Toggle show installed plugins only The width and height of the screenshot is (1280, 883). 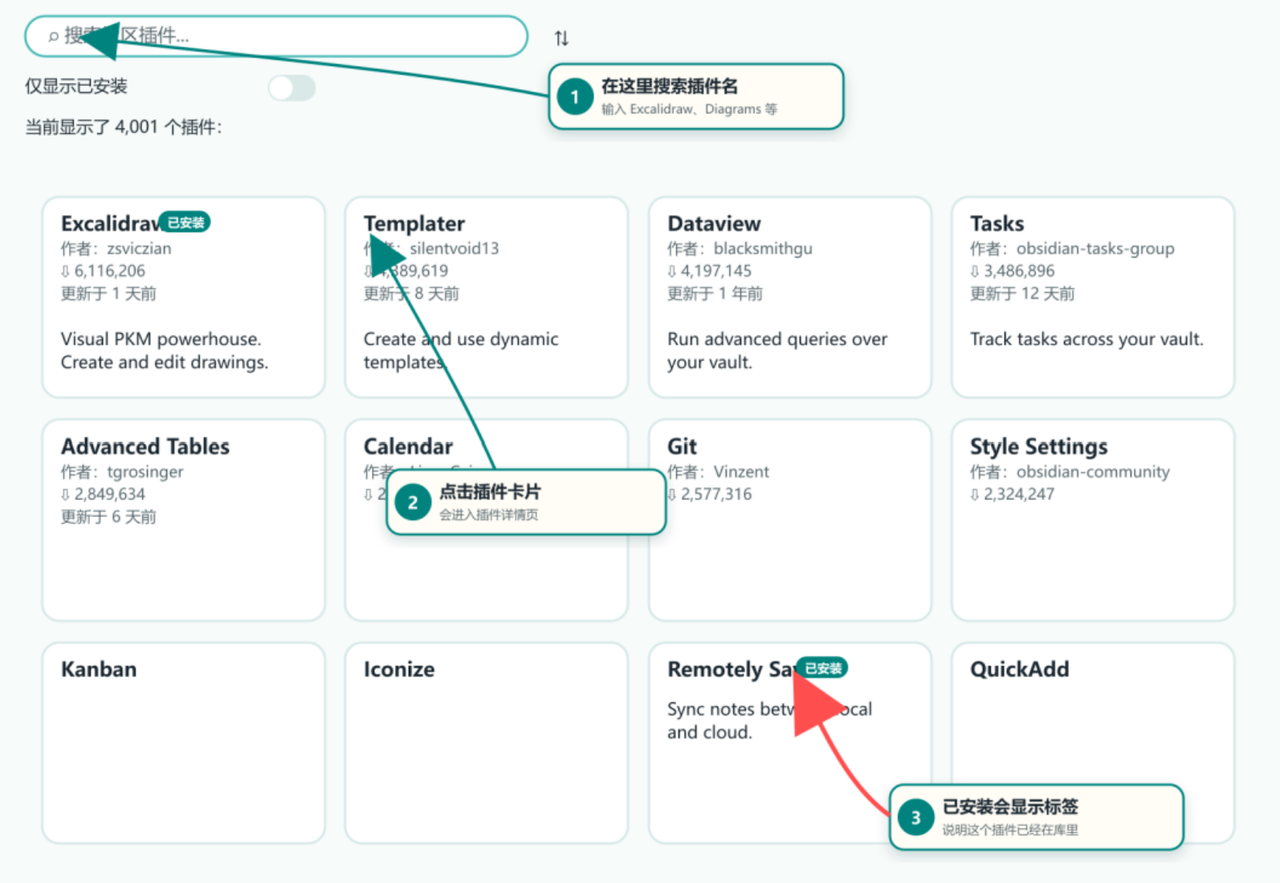[x=292, y=88]
